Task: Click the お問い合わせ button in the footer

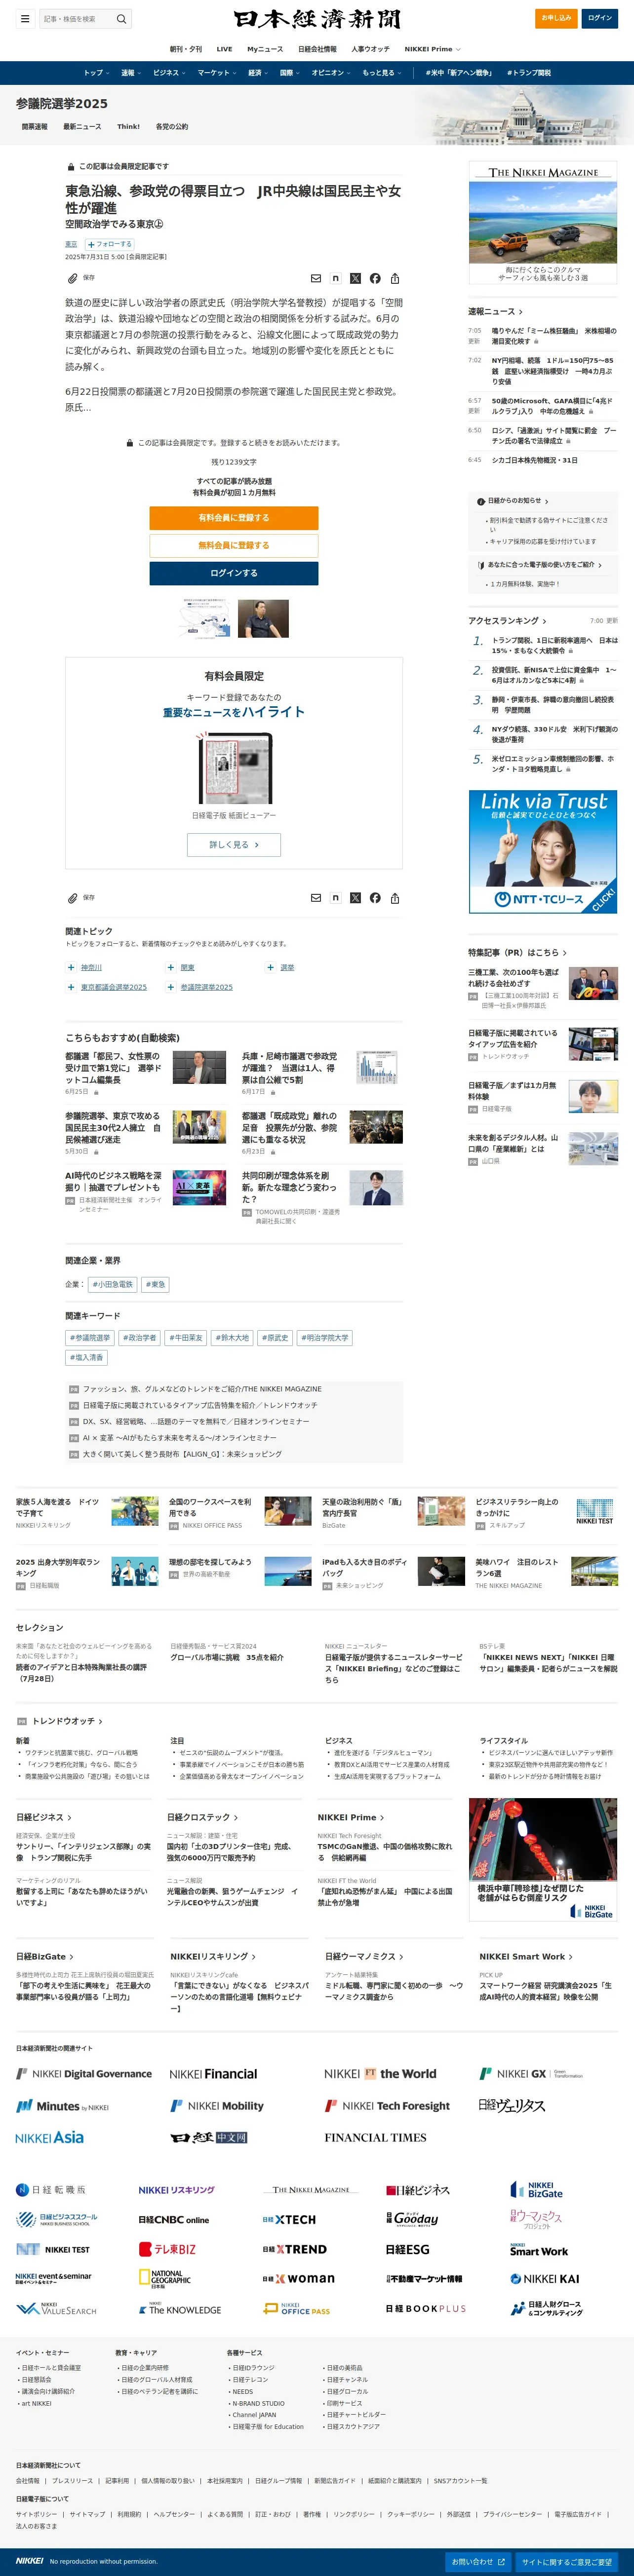Action: tap(478, 2561)
